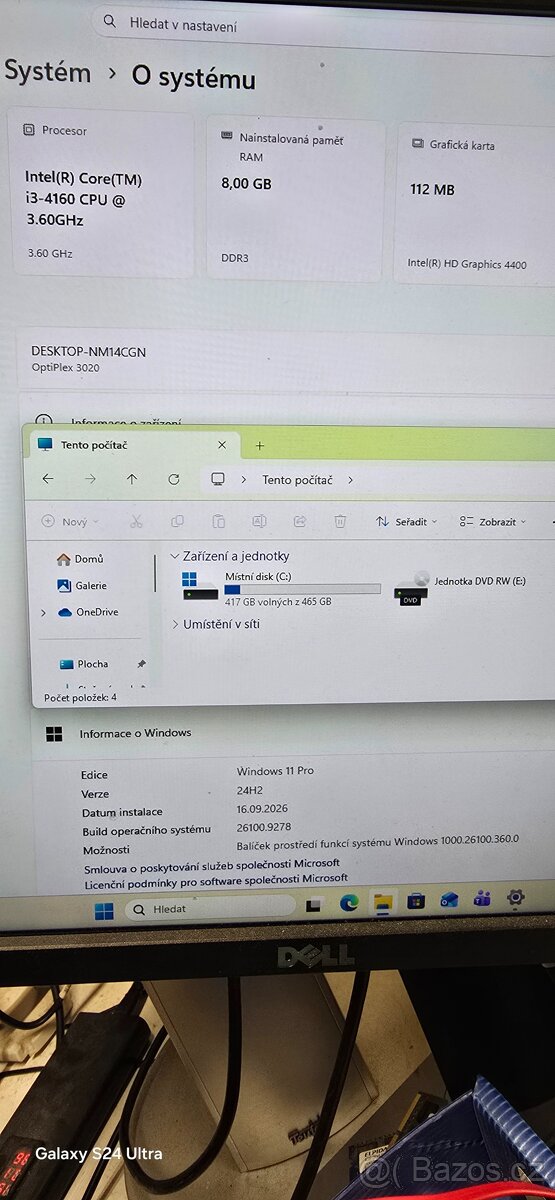Select the Jednotka DVD RW (E:) drive
Viewport: 555px width, 1200px height.
[x=460, y=588]
